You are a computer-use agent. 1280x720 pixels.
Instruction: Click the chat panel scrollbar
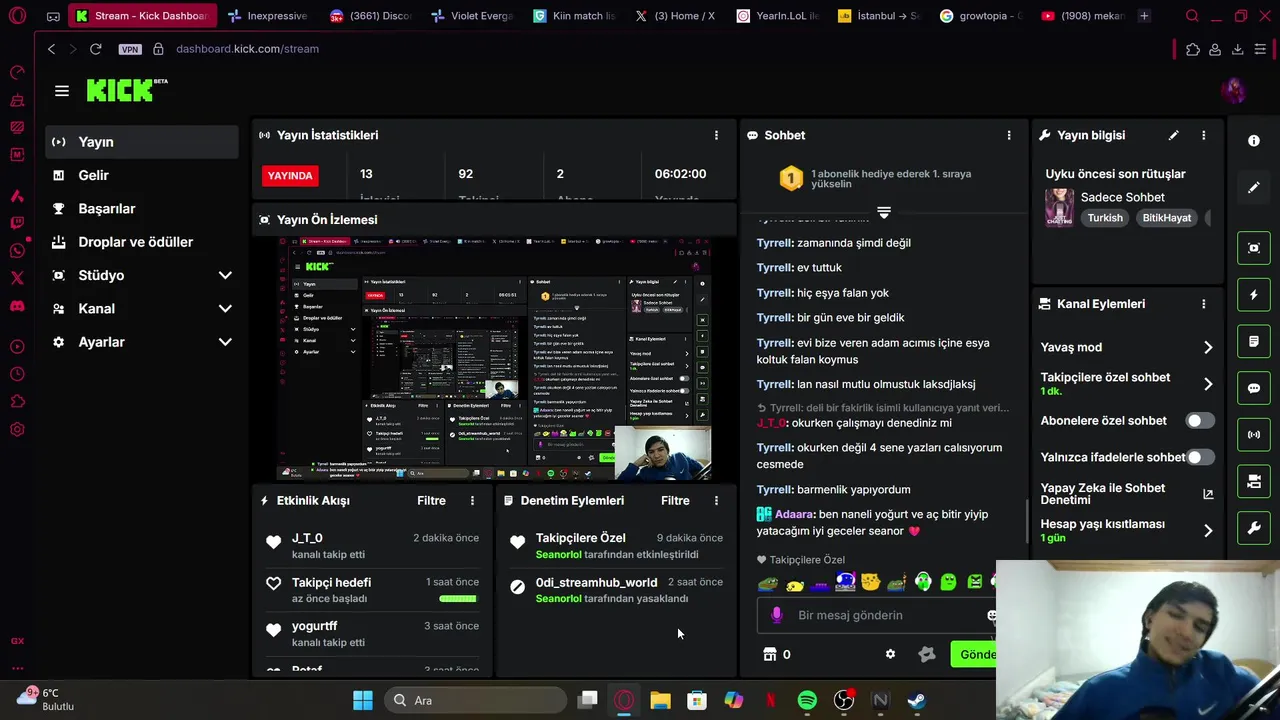tap(1026, 520)
